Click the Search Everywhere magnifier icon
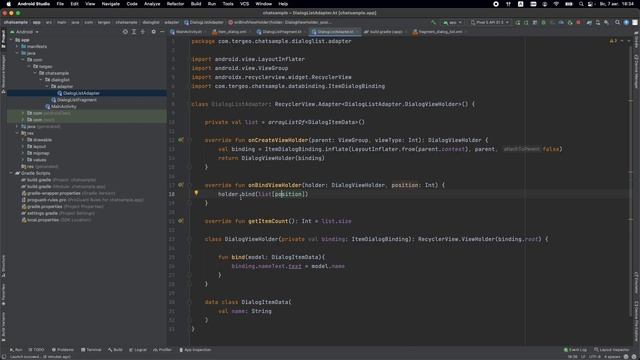This screenshot has height=360, width=640. [618, 22]
